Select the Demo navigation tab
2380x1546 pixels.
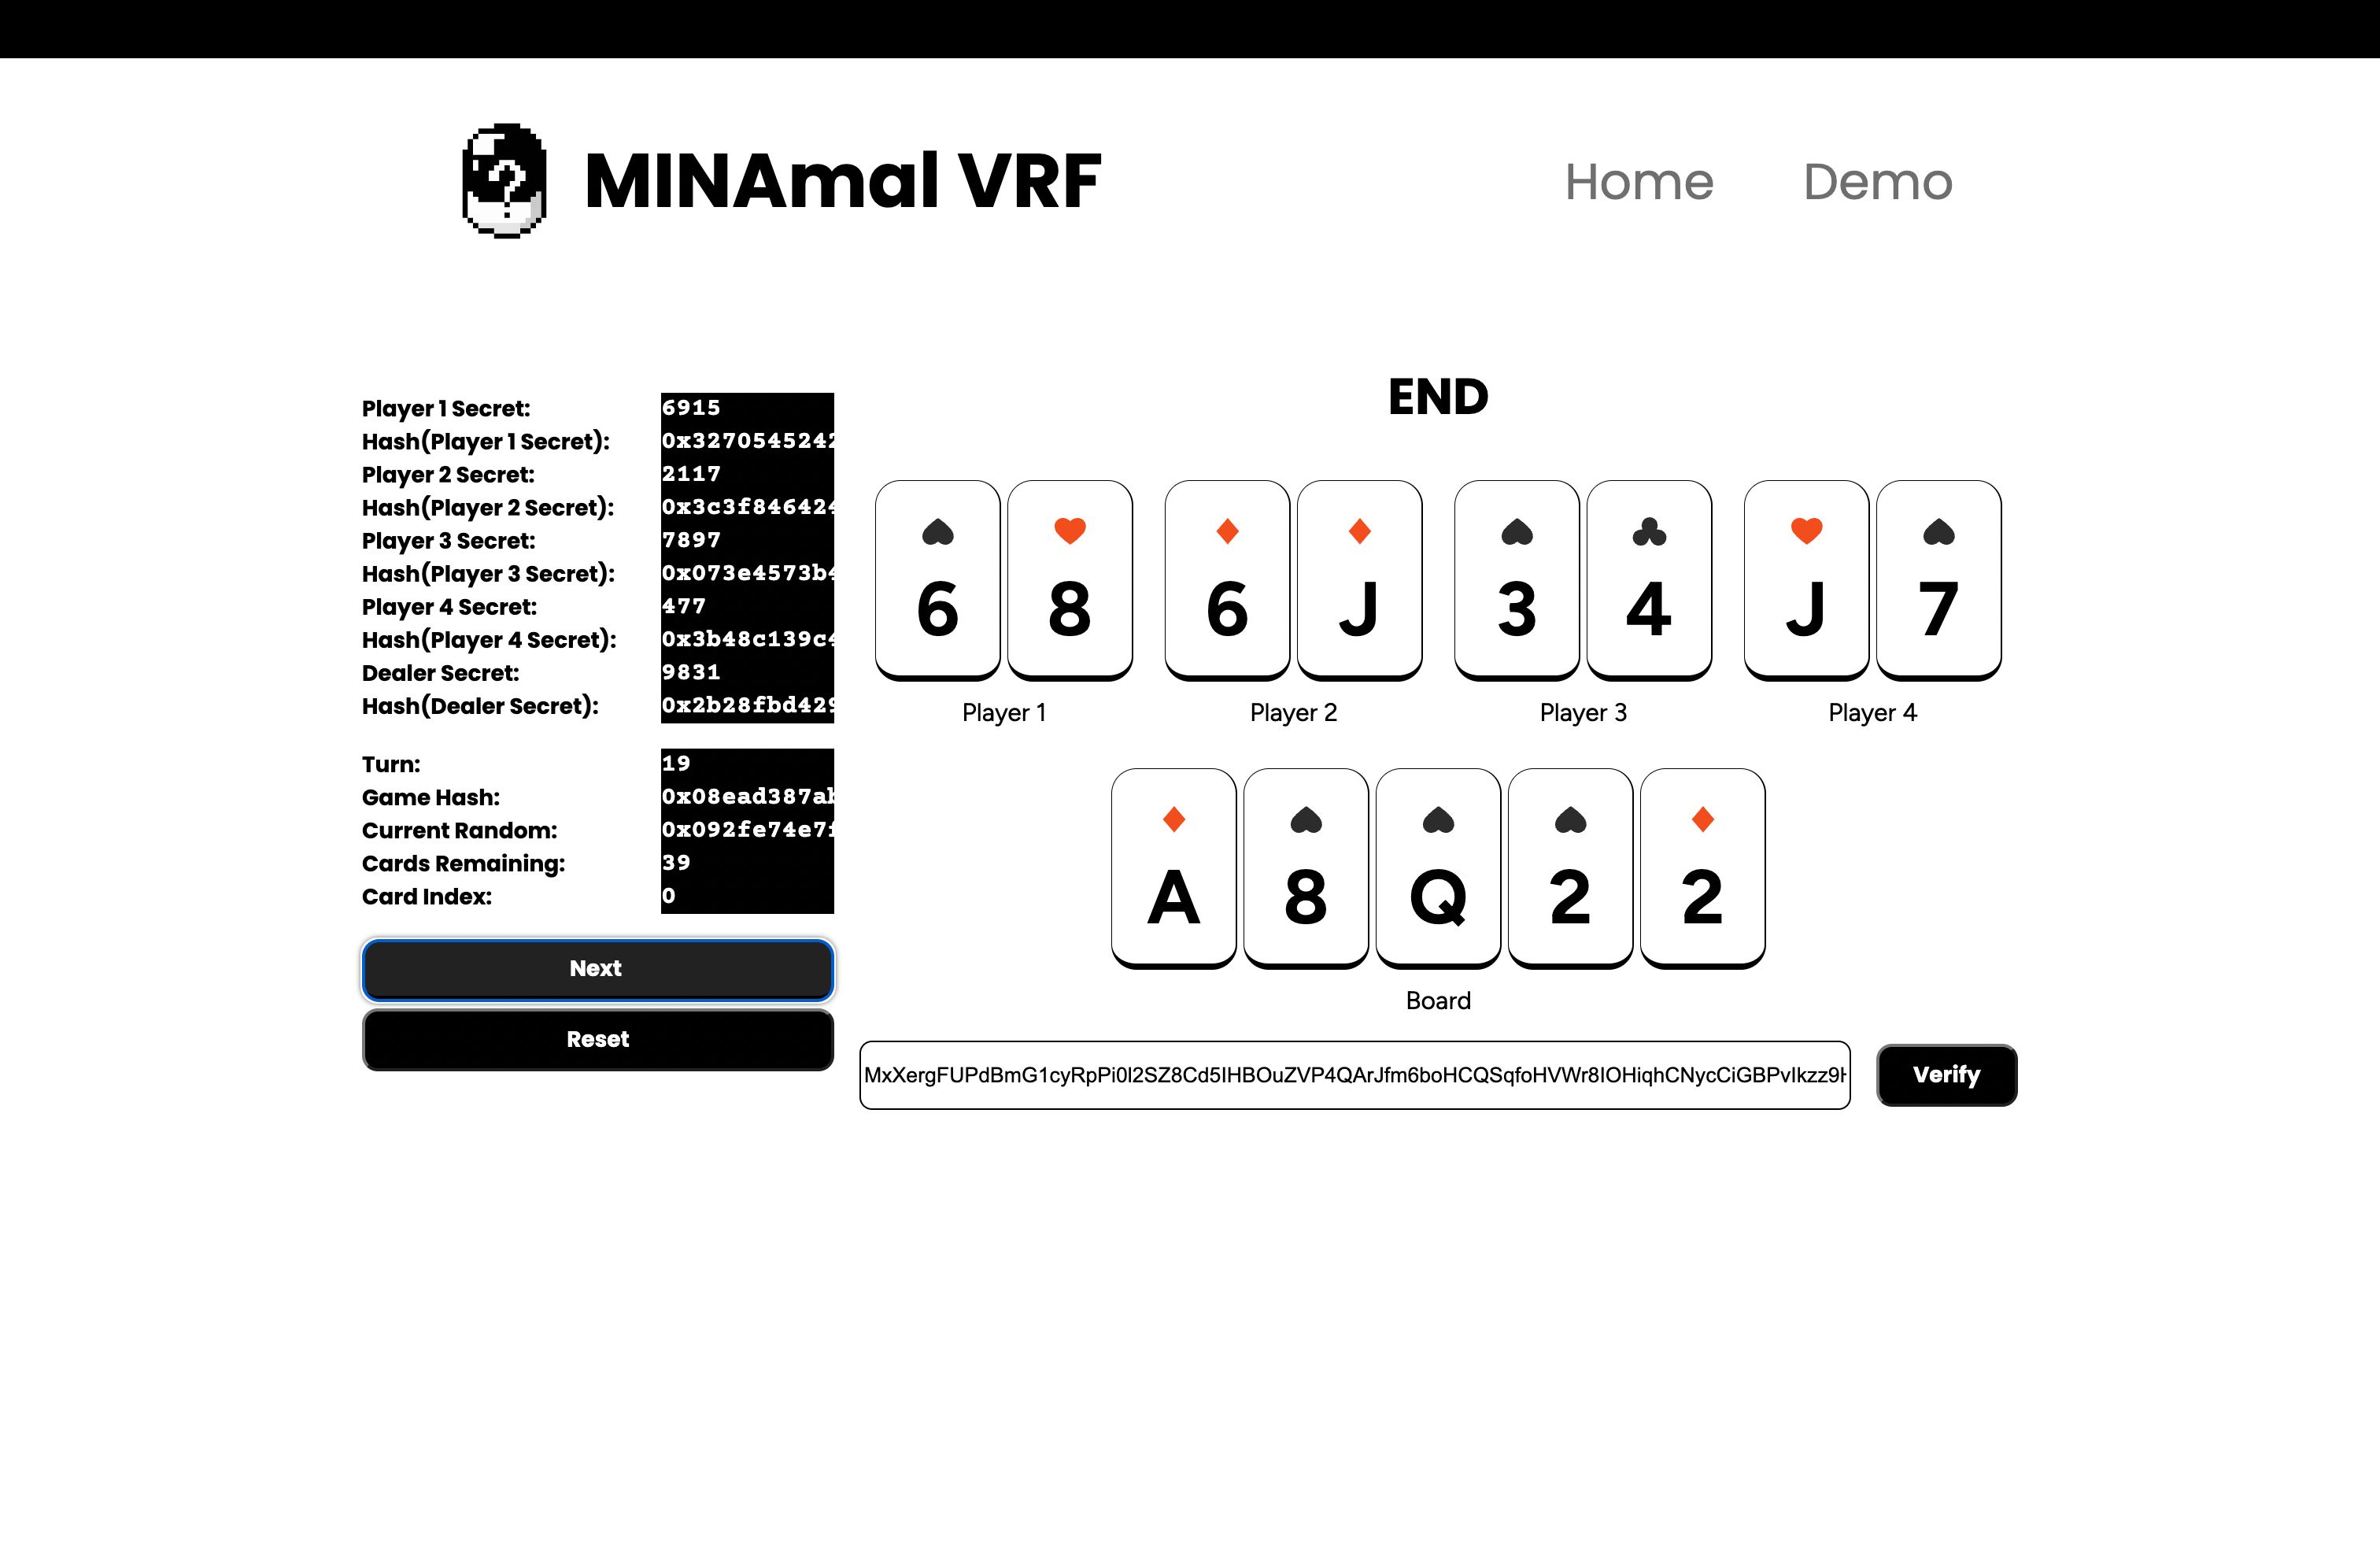point(1879,179)
